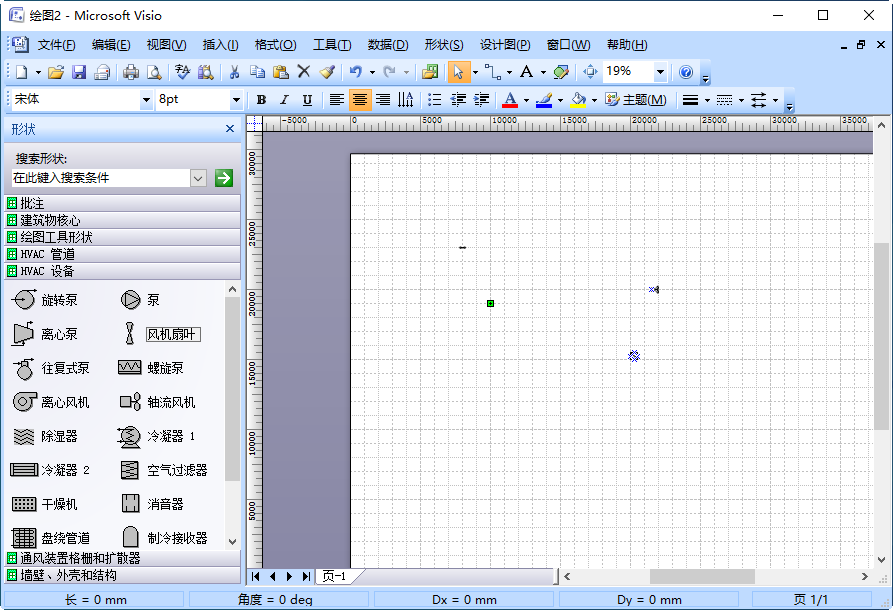Expand the 建筑物核心 stencil
This screenshot has width=893, height=610.
pos(122,220)
